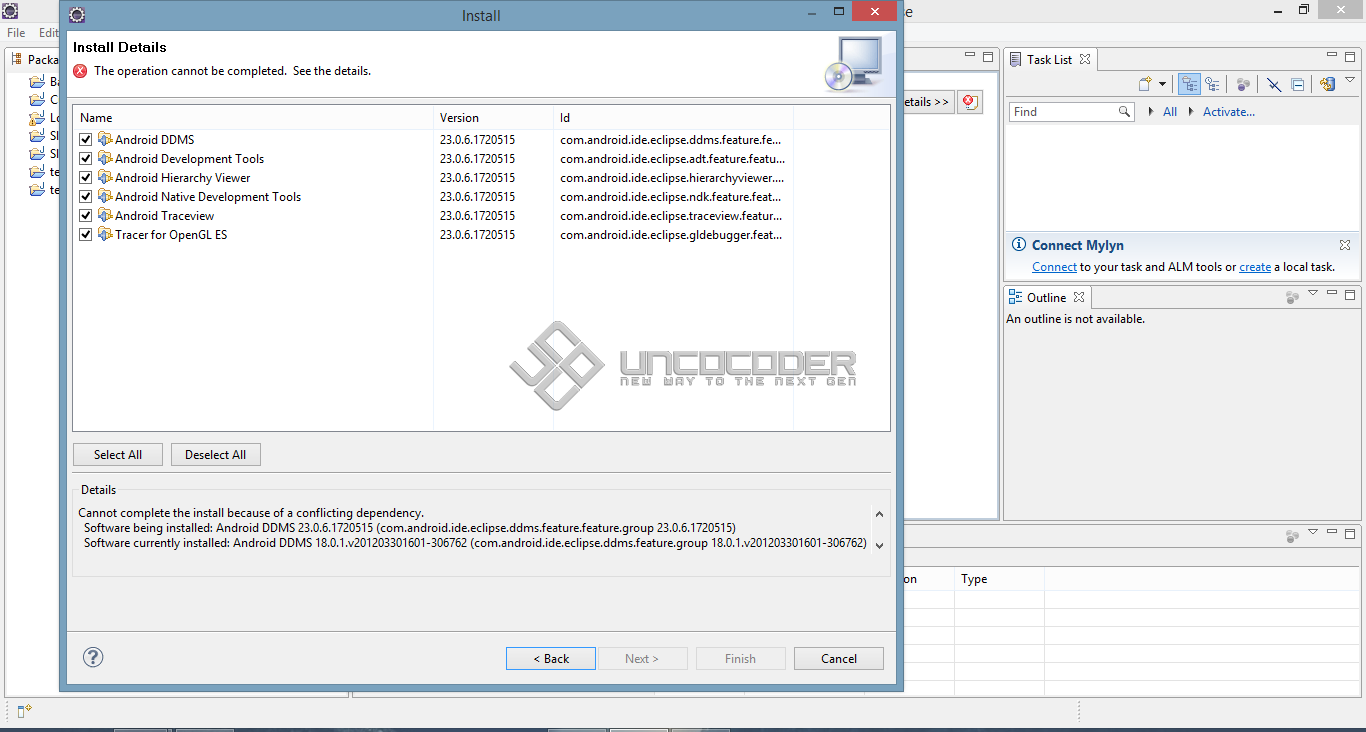Screen dimensions: 1366x732
Task: Sort the install list by Version column
Action: (x=493, y=118)
